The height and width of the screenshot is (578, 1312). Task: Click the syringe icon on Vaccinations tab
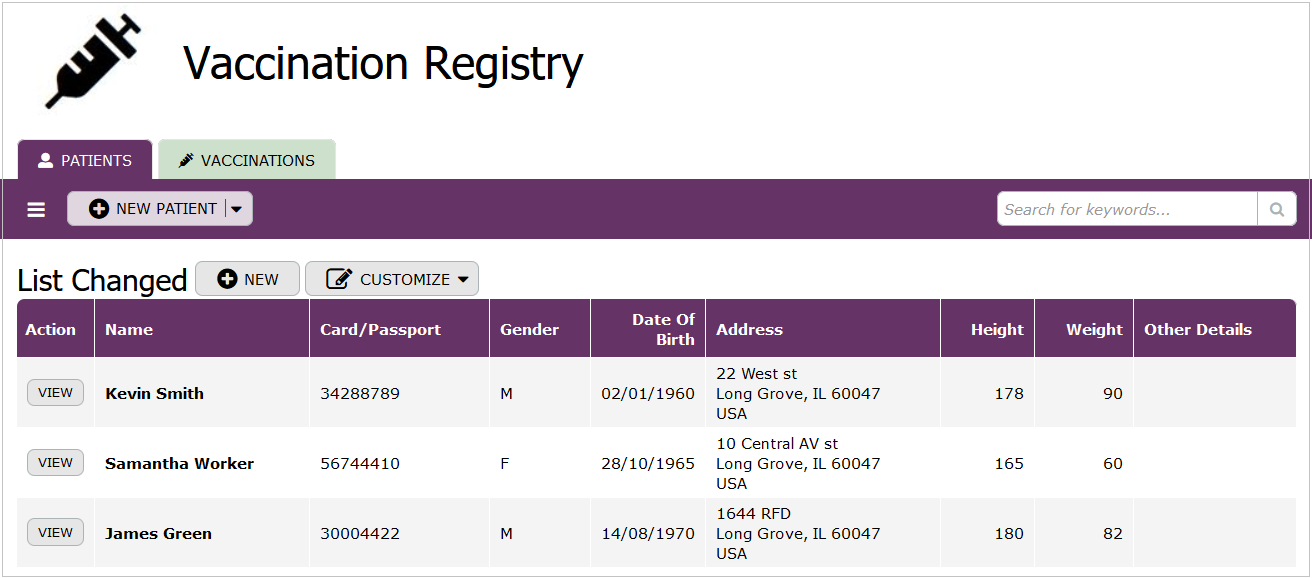186,160
